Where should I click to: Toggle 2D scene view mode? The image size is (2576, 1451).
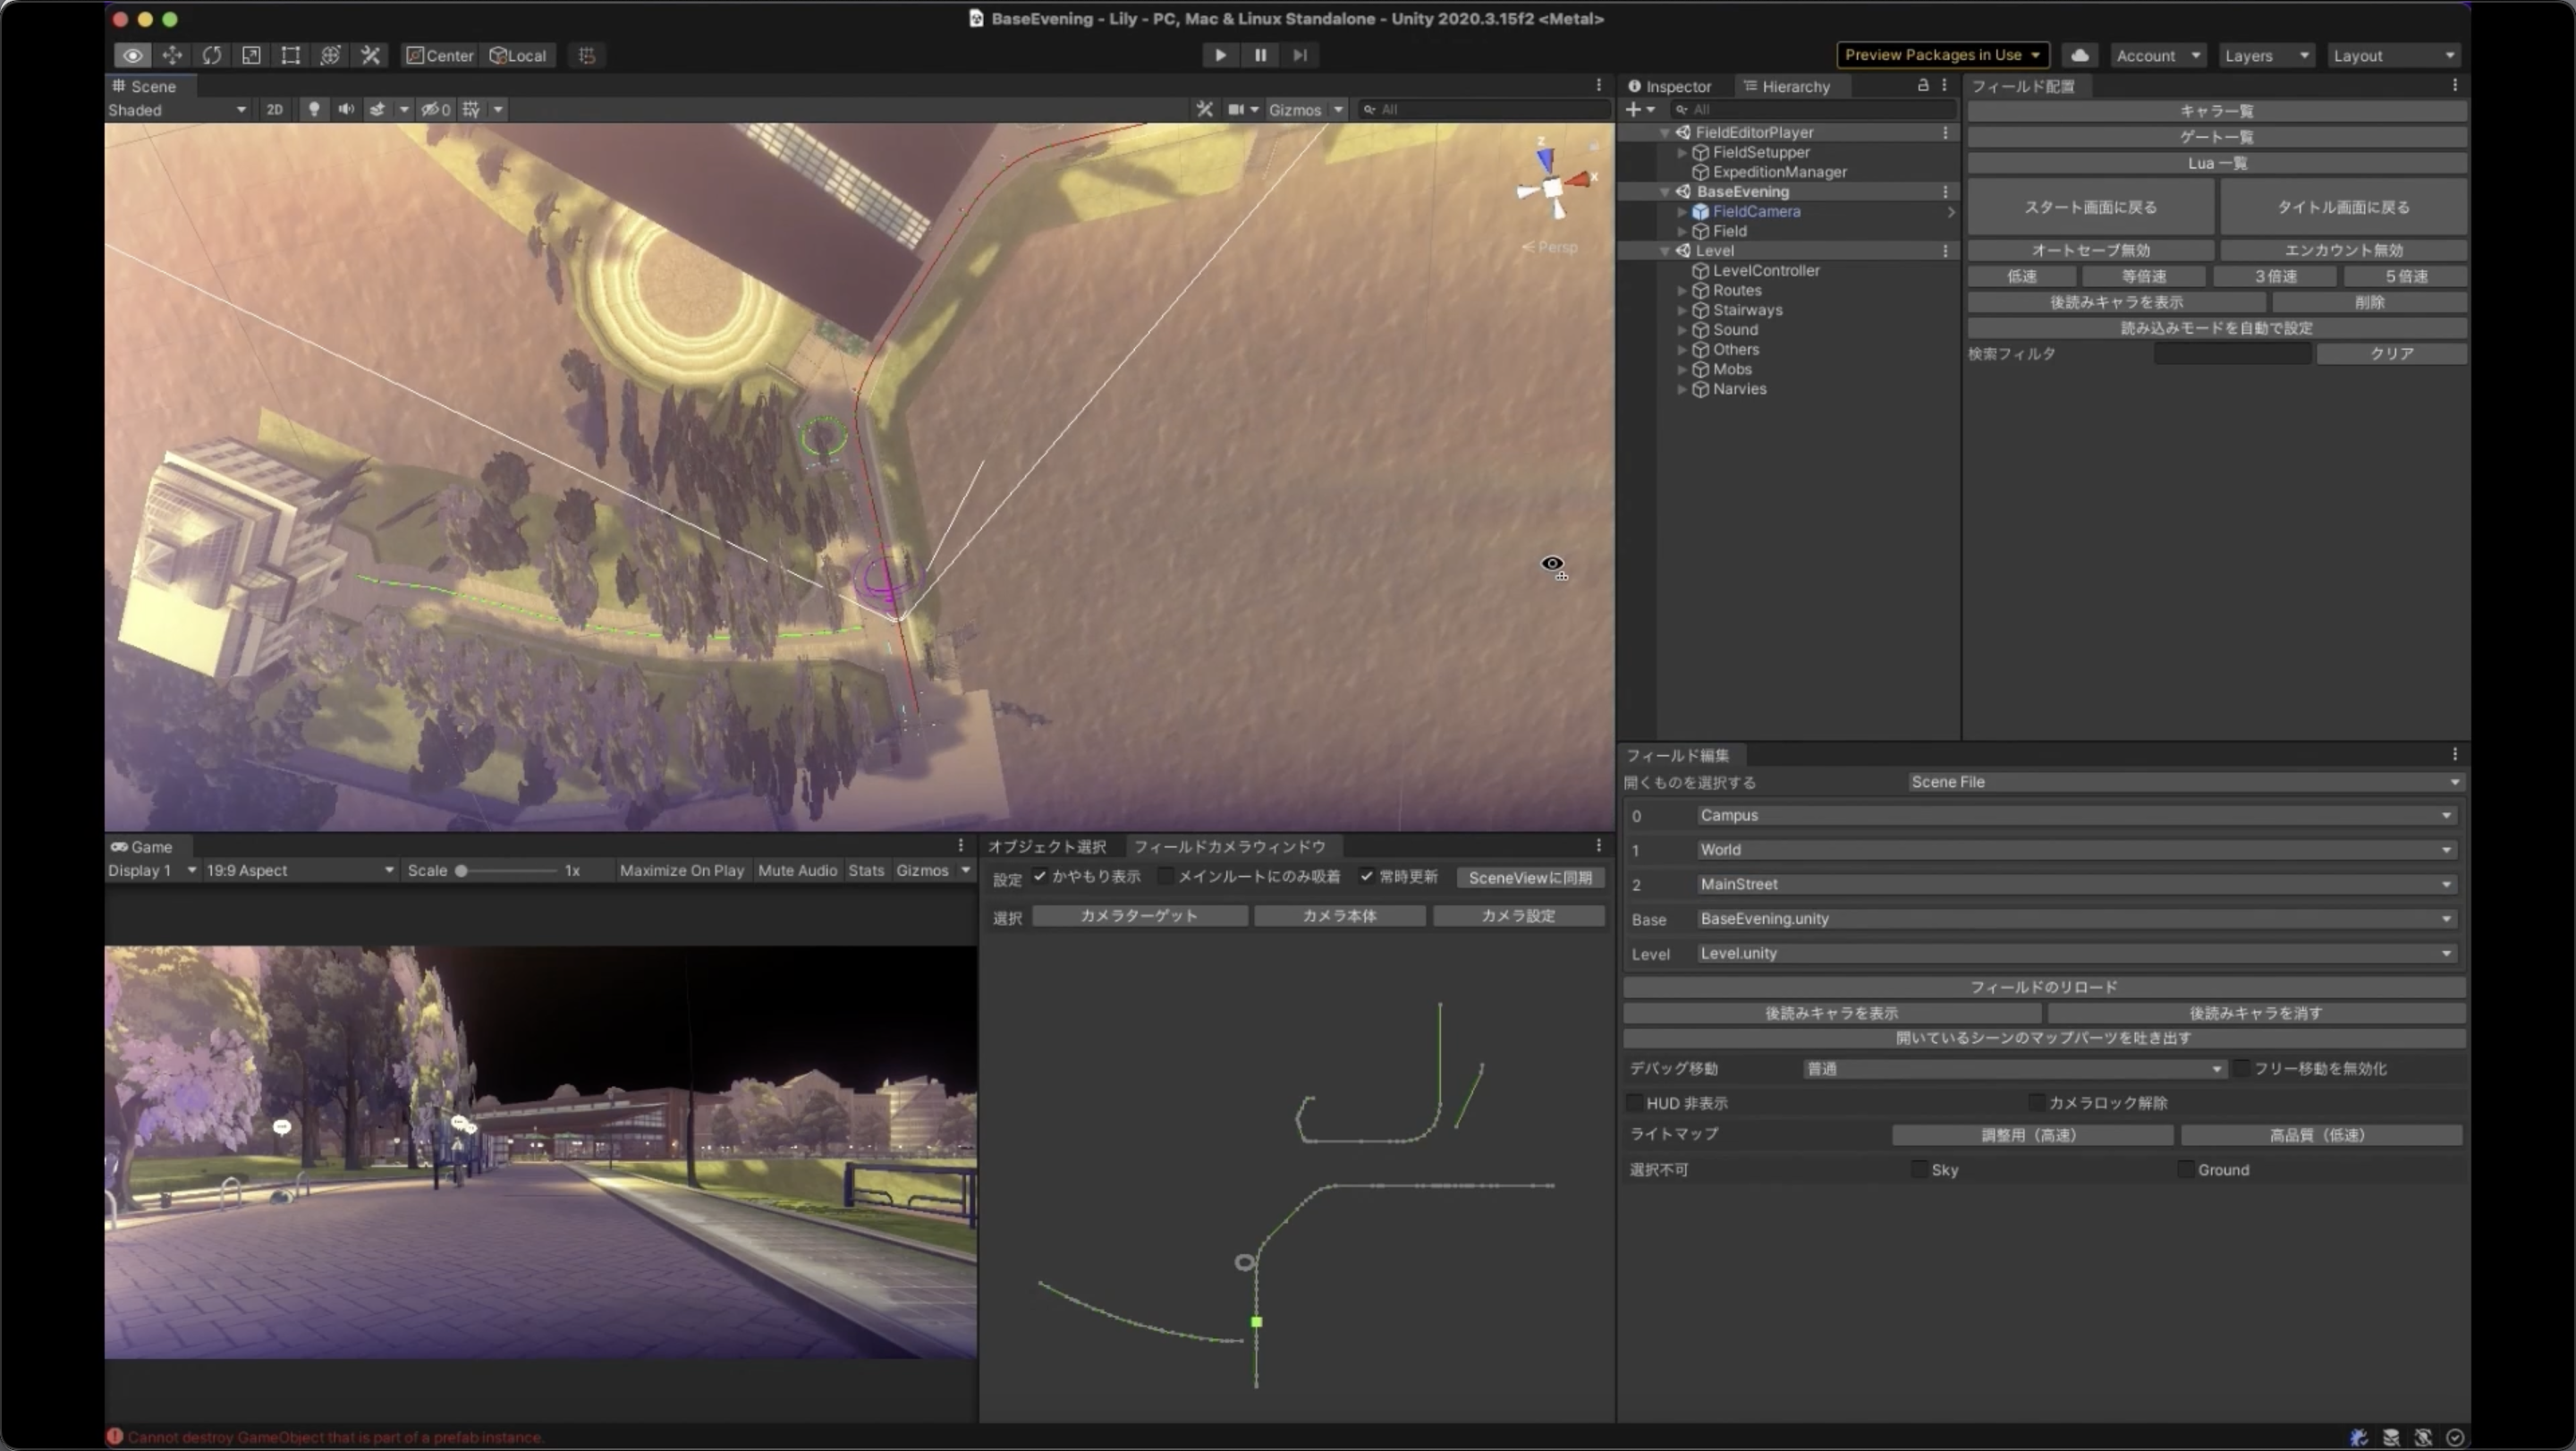[274, 109]
